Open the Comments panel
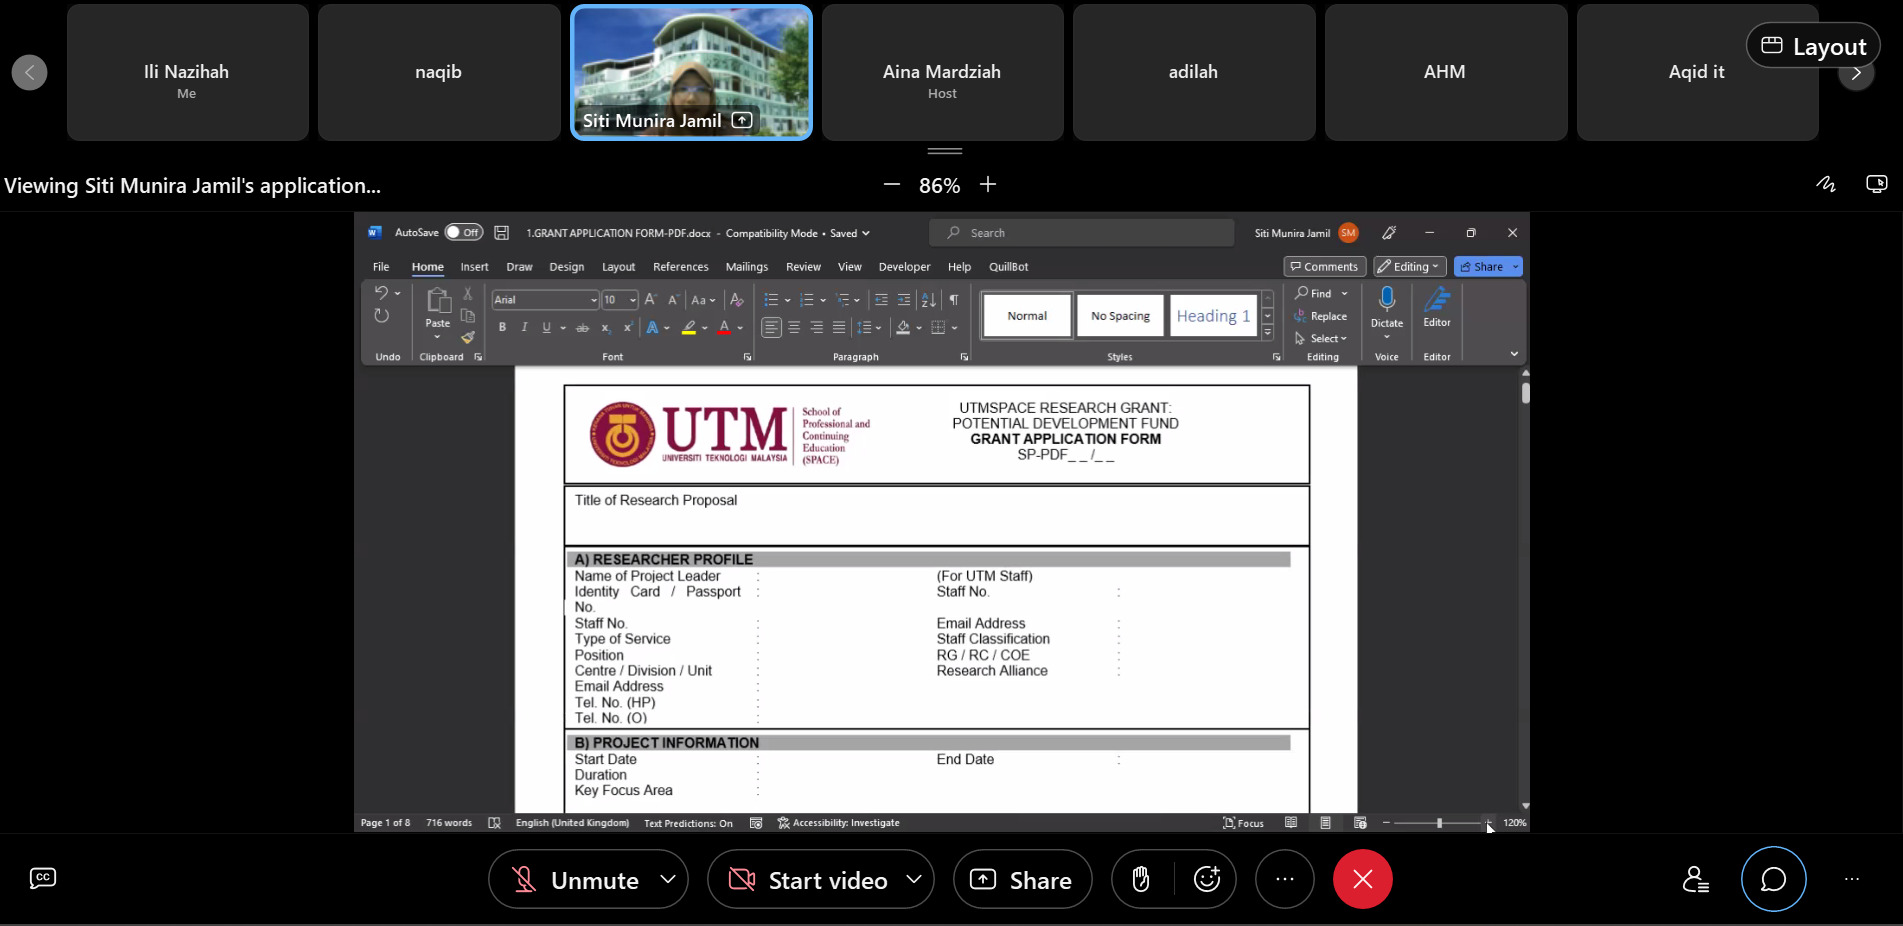This screenshot has height=926, width=1903. [x=1324, y=266]
